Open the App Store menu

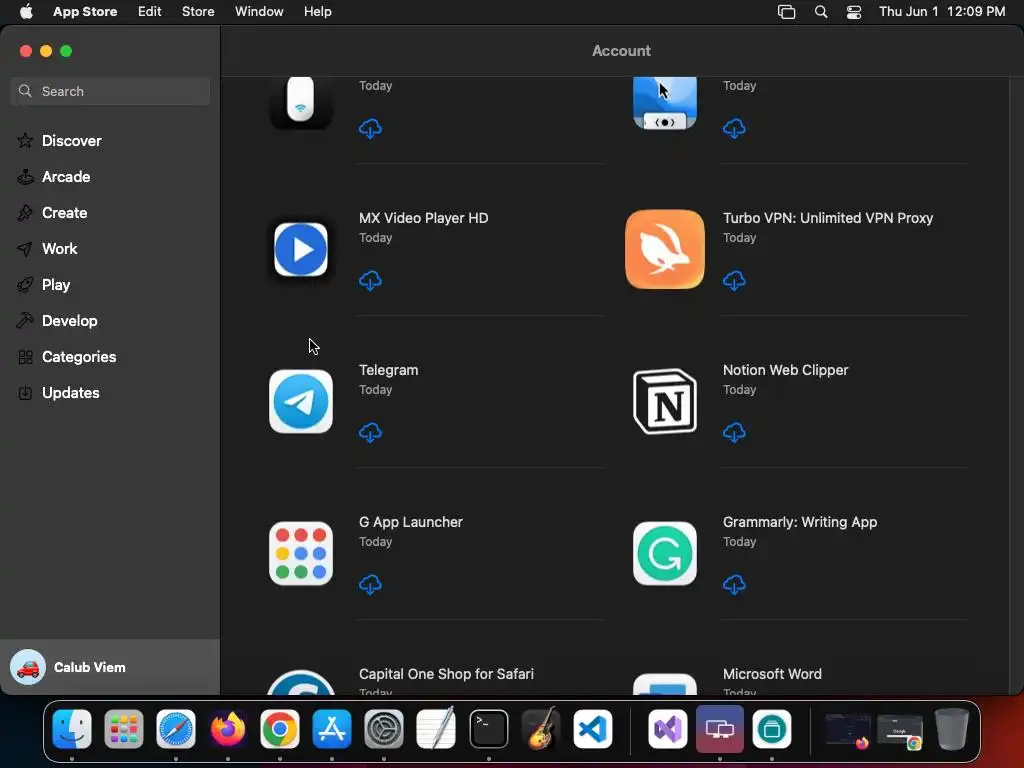point(85,11)
